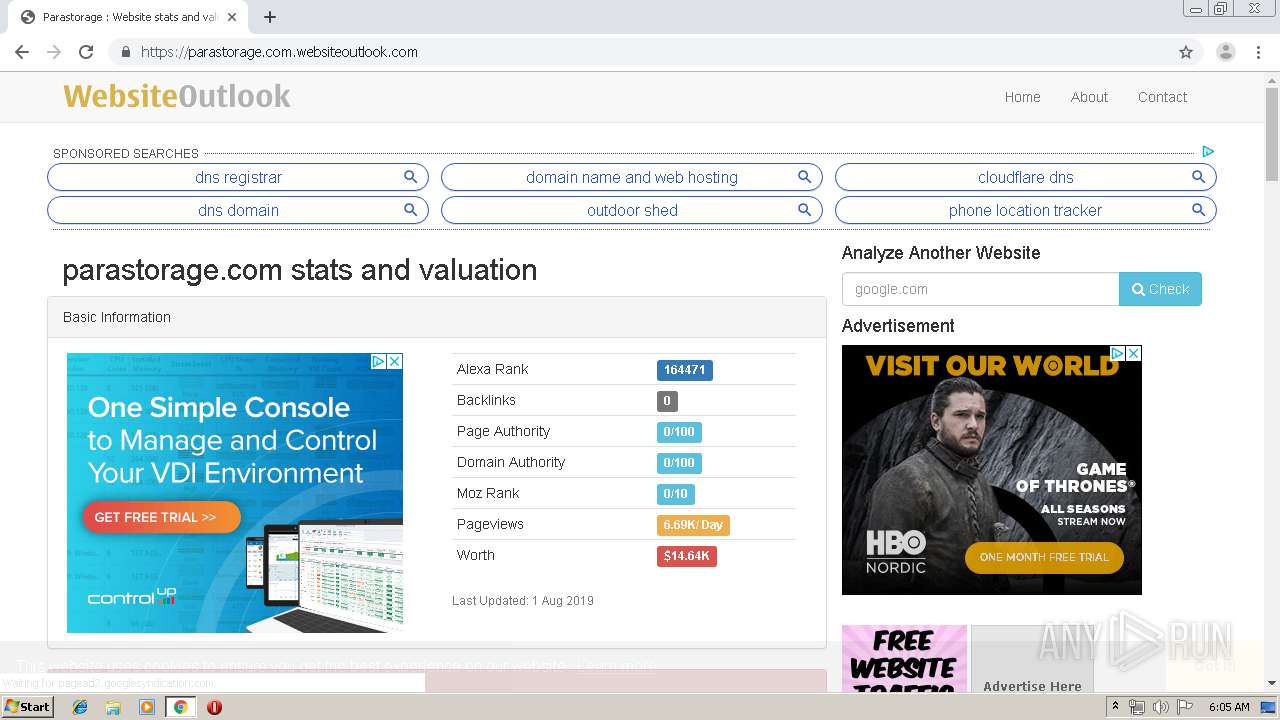Search sponsored link cloudflare dns
Screen dimensions: 1280x720
1026,177
